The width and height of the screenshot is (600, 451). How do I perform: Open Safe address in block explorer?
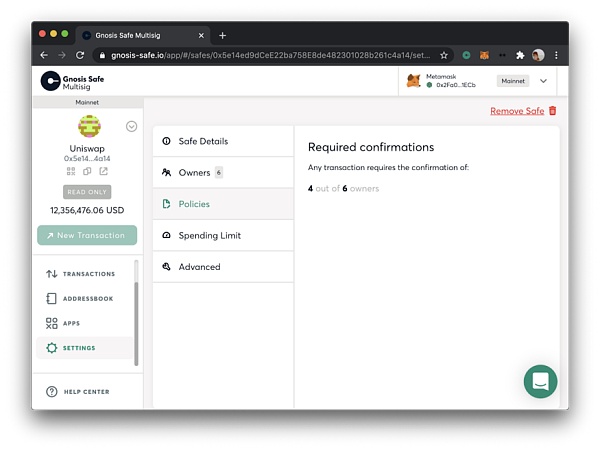point(104,172)
